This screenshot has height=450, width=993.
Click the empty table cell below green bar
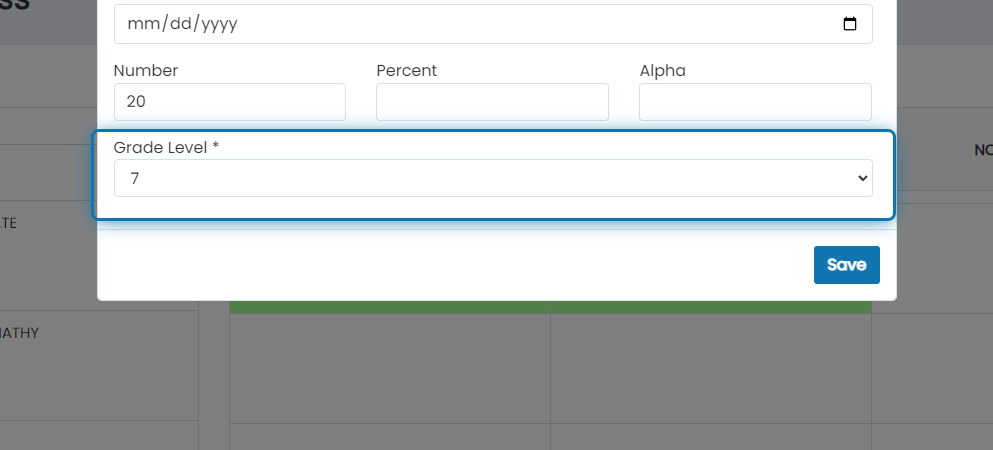[x=389, y=368]
